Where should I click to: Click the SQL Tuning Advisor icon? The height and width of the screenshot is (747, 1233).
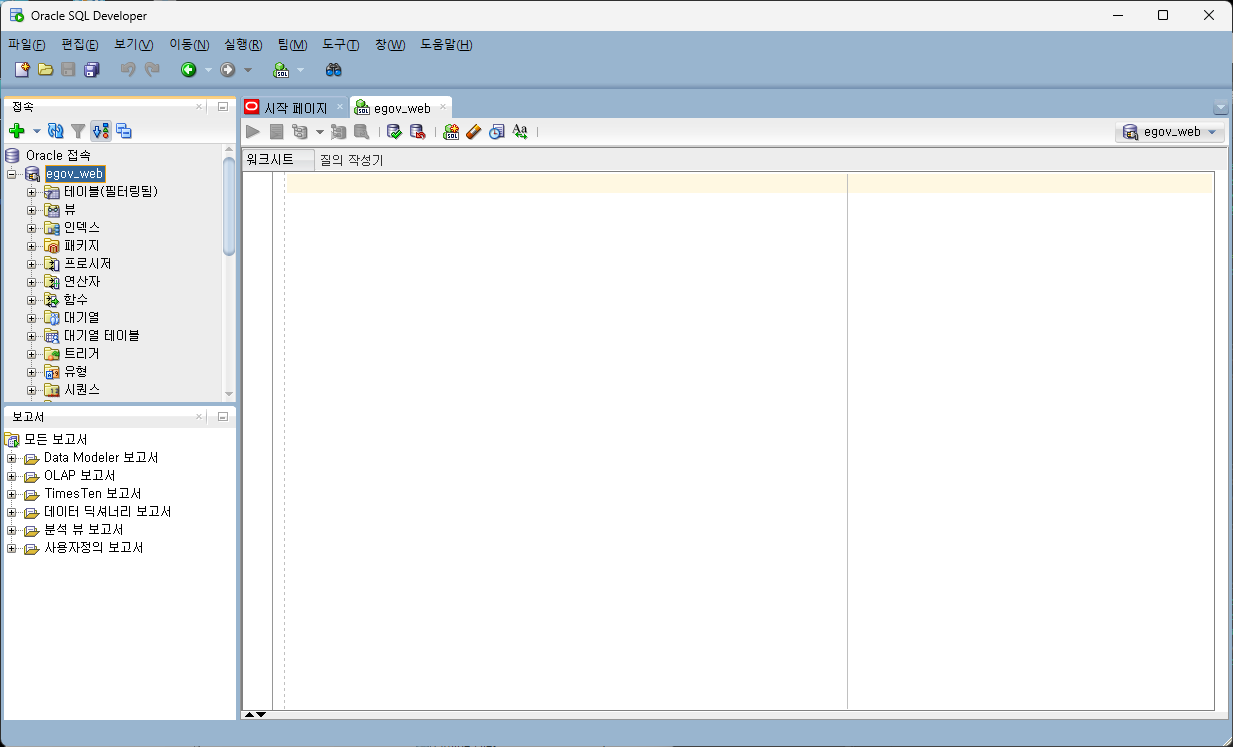click(361, 132)
